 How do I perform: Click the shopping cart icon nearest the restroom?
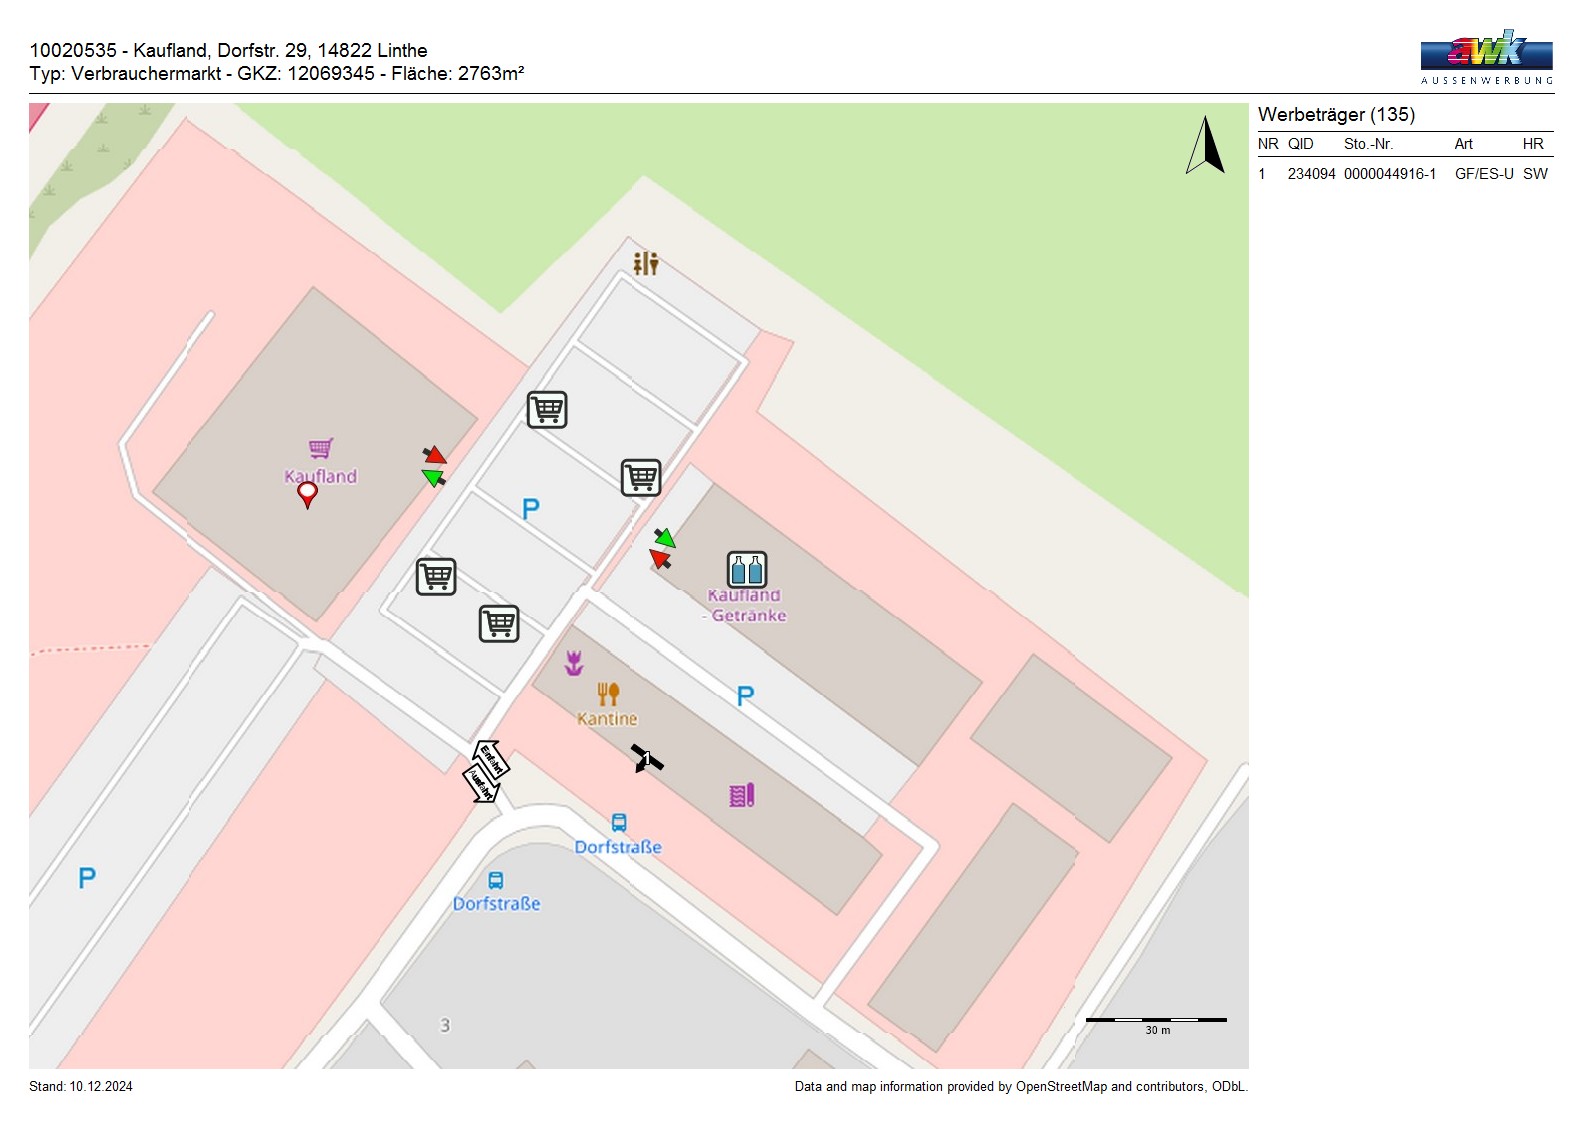(547, 409)
